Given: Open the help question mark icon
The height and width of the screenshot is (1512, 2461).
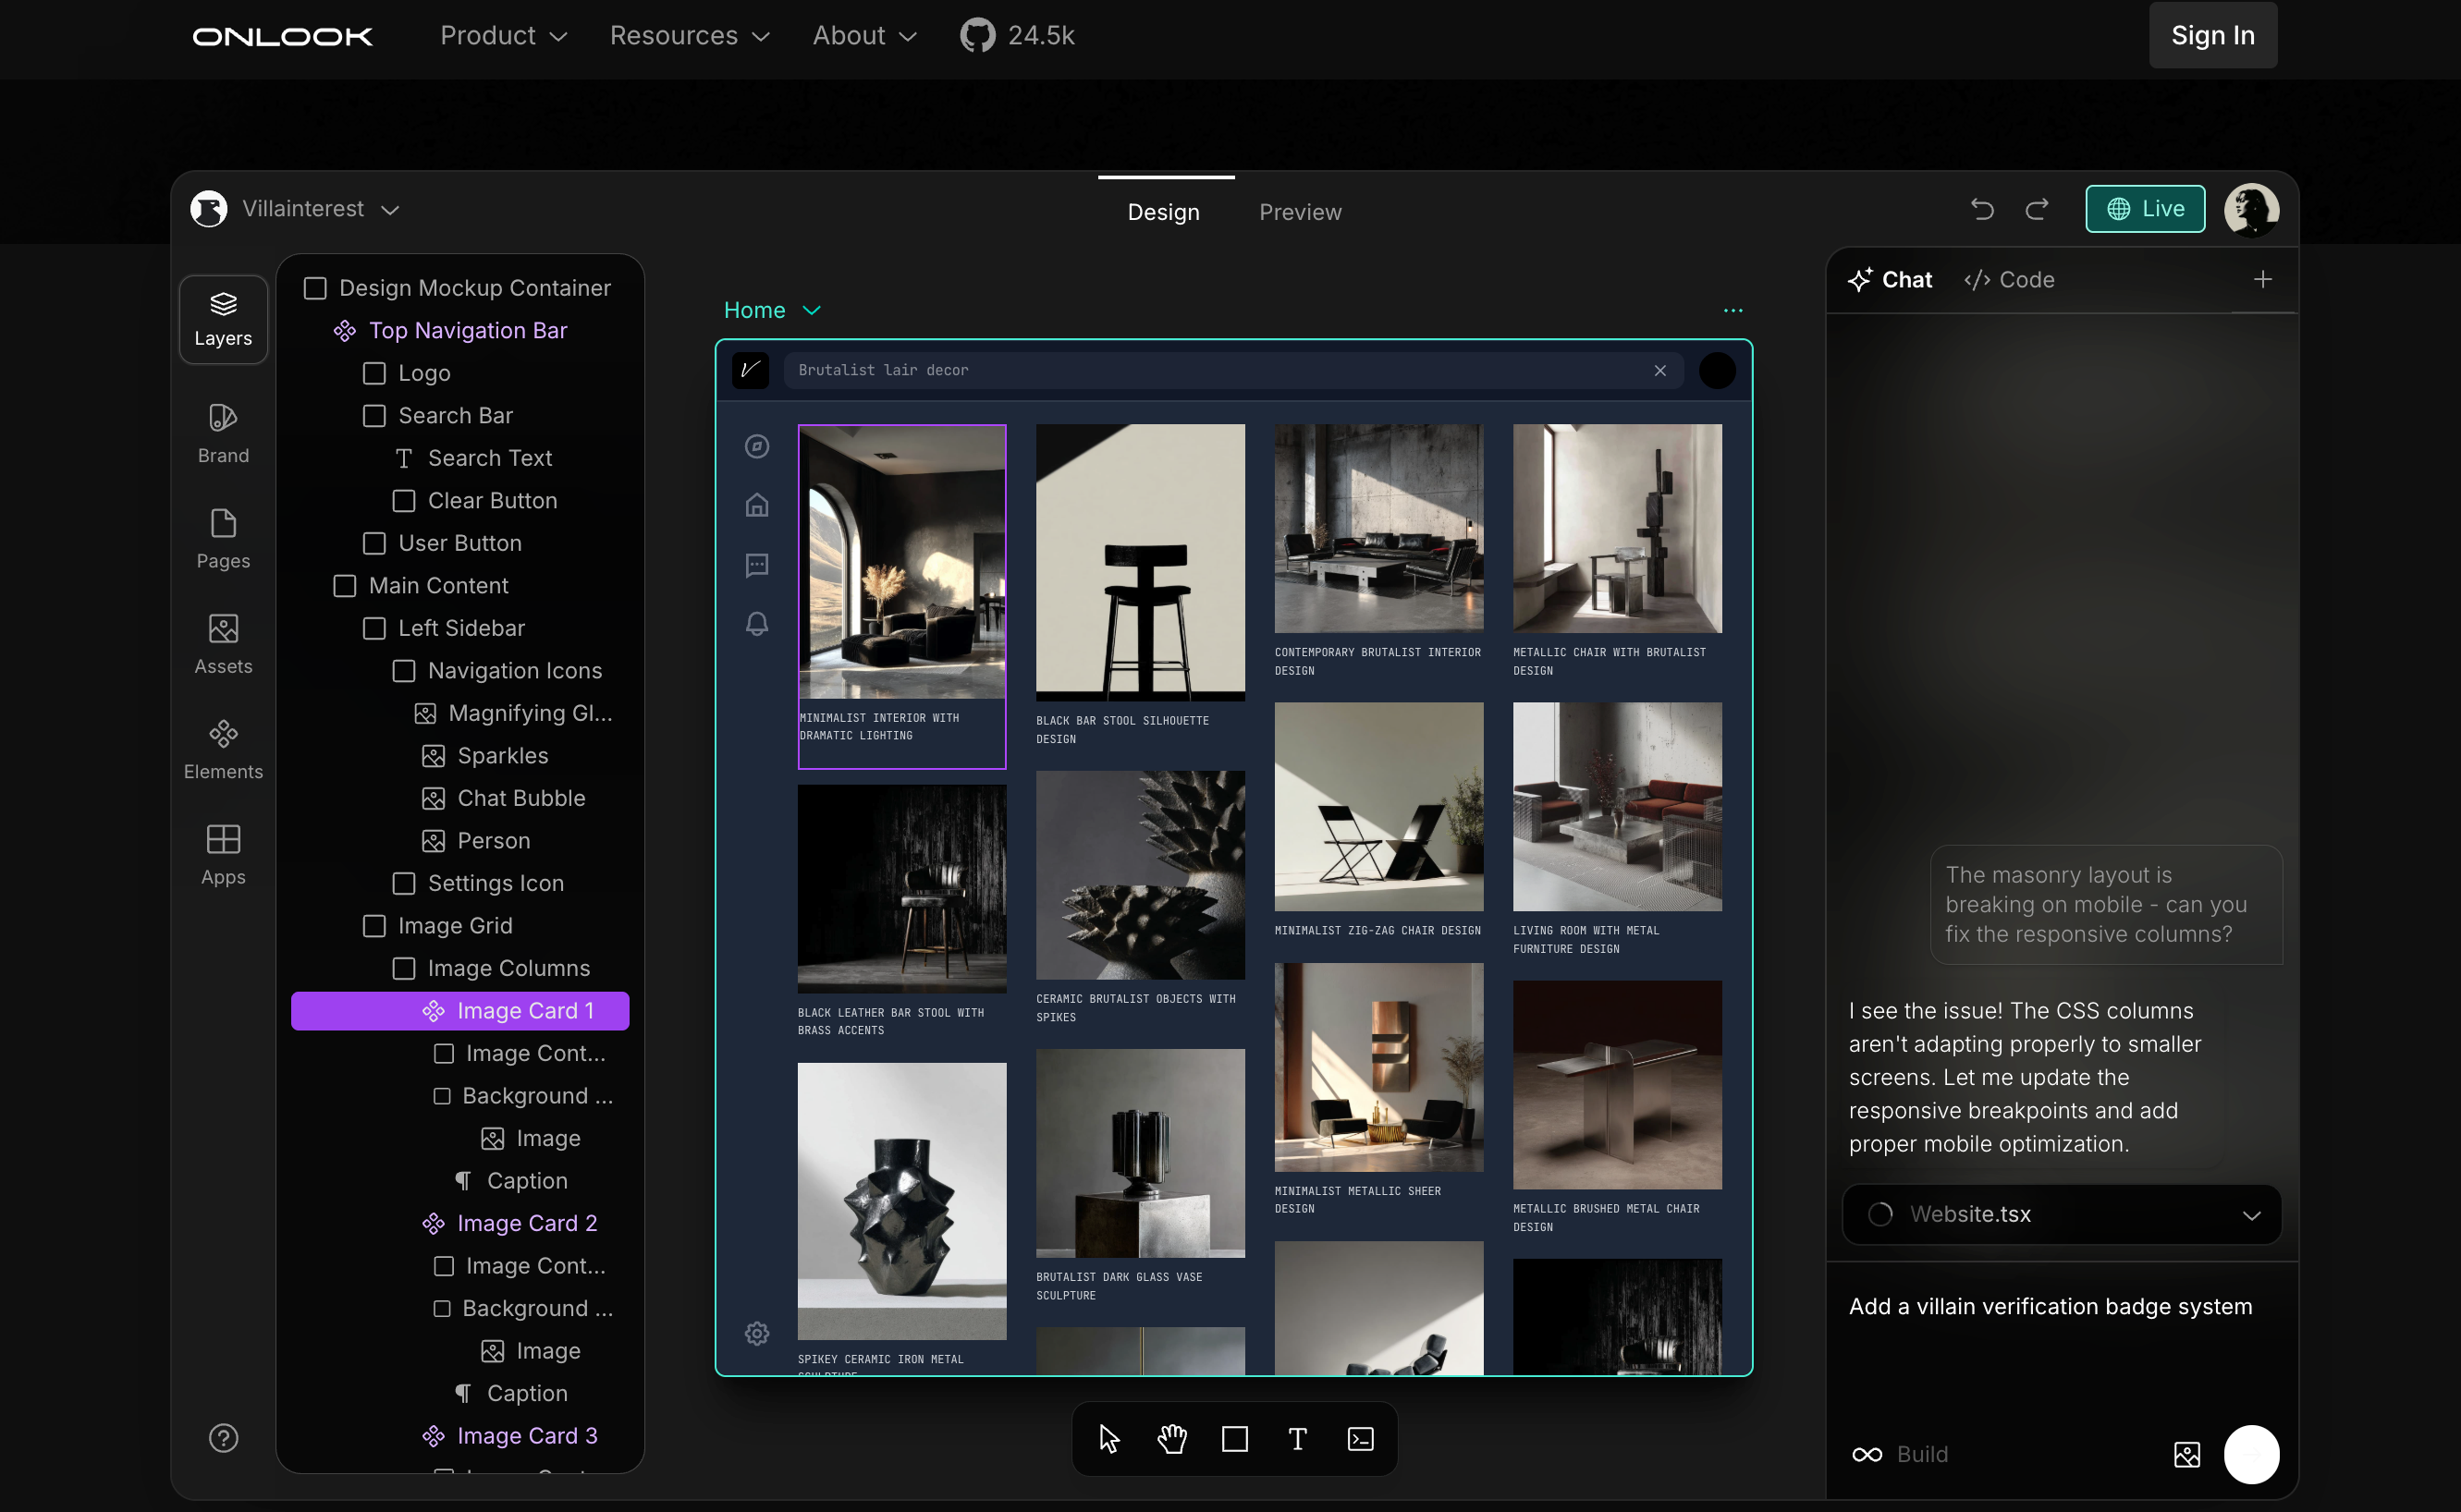Looking at the screenshot, I should (223, 1438).
